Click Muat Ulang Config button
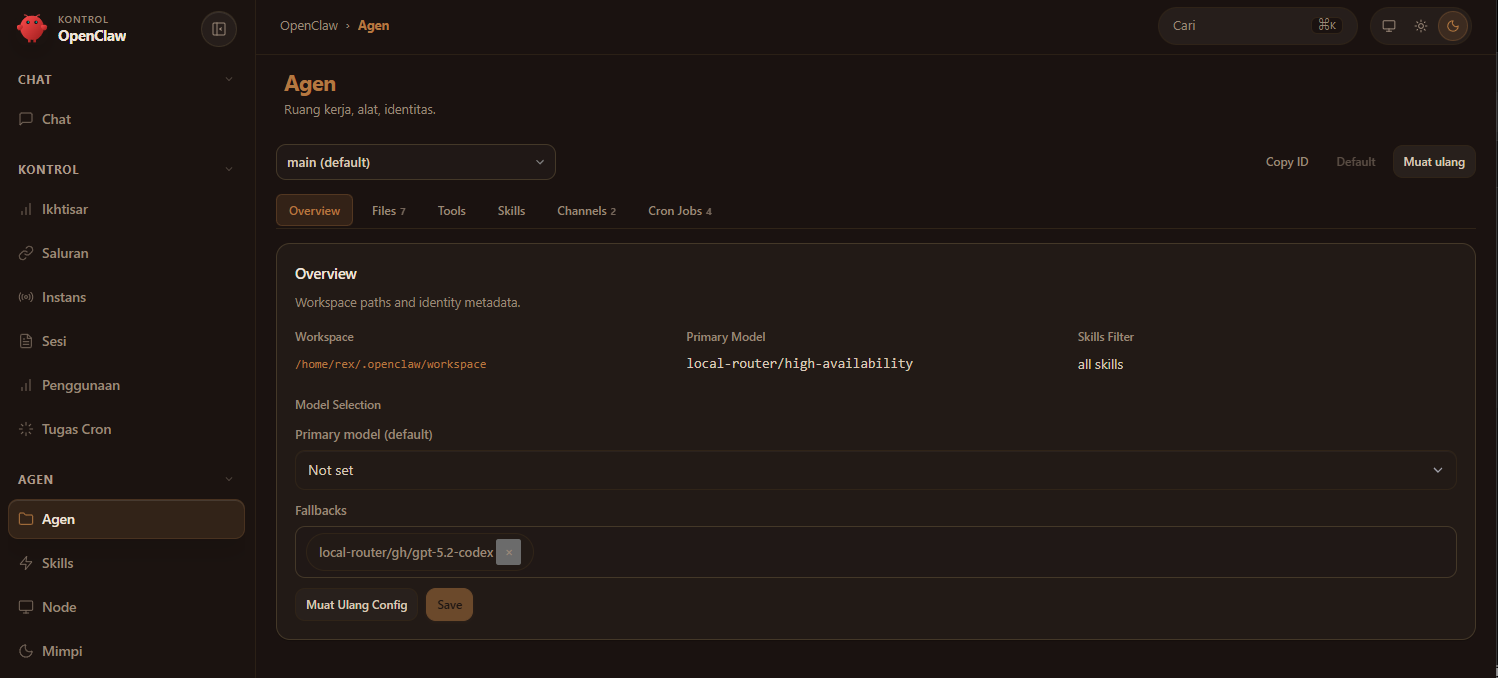 pos(357,604)
